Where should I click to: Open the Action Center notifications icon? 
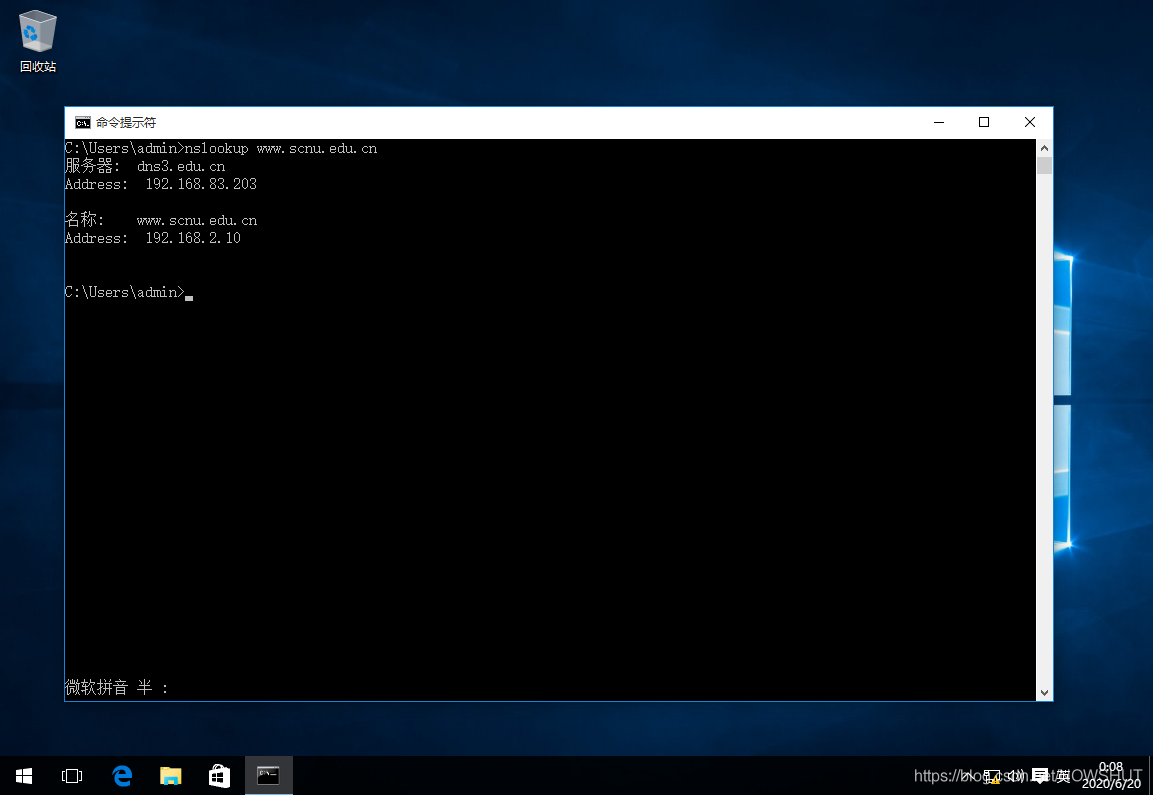coord(1040,776)
